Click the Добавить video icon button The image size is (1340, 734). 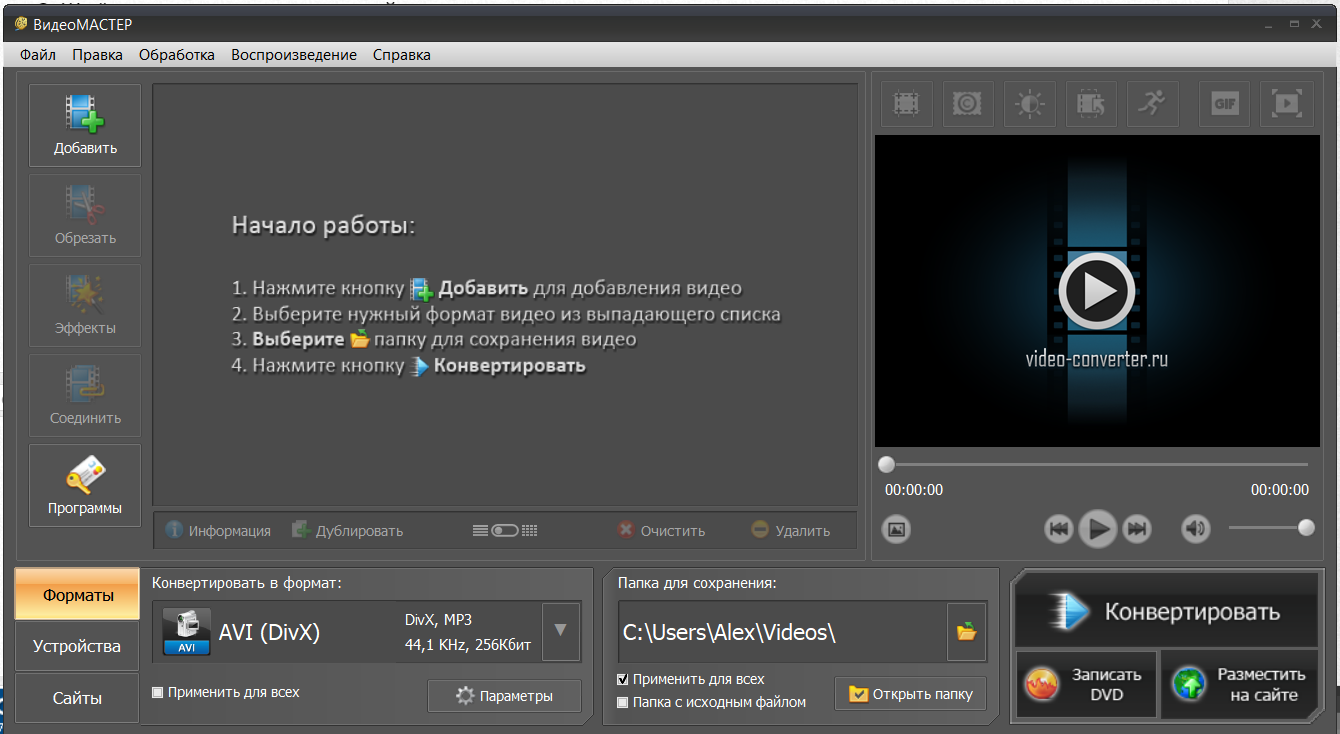click(x=85, y=125)
